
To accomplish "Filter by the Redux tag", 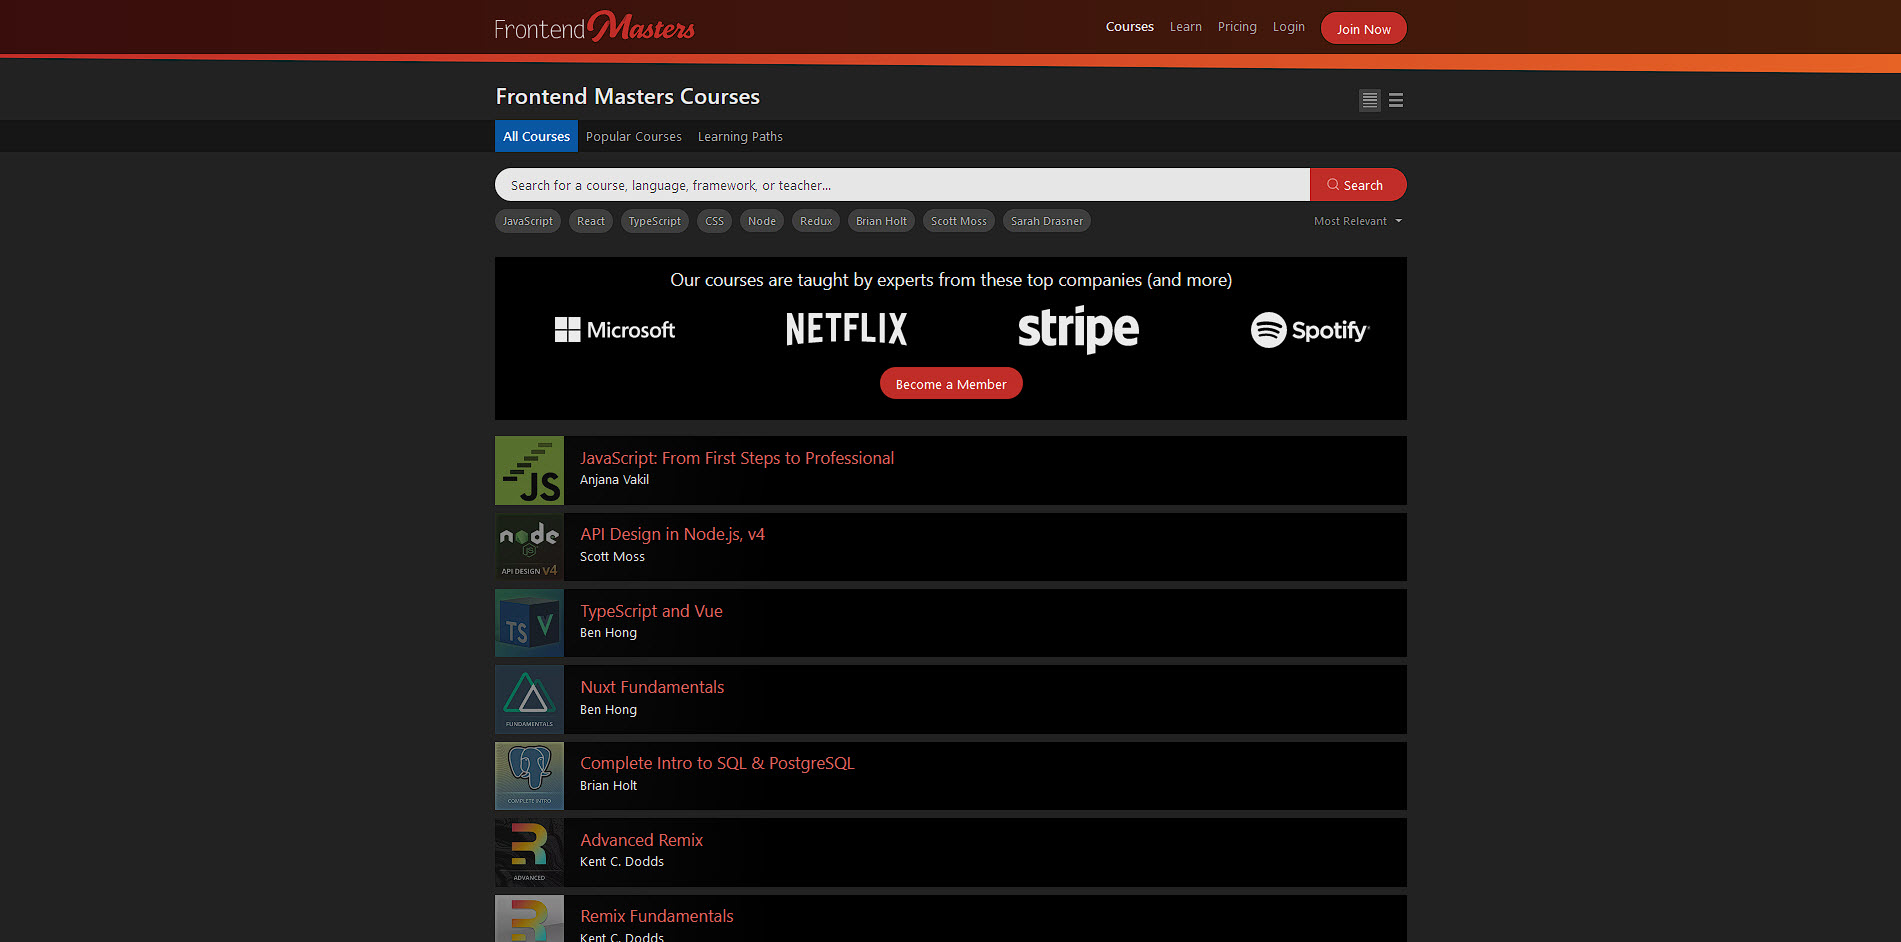I will click(816, 221).
